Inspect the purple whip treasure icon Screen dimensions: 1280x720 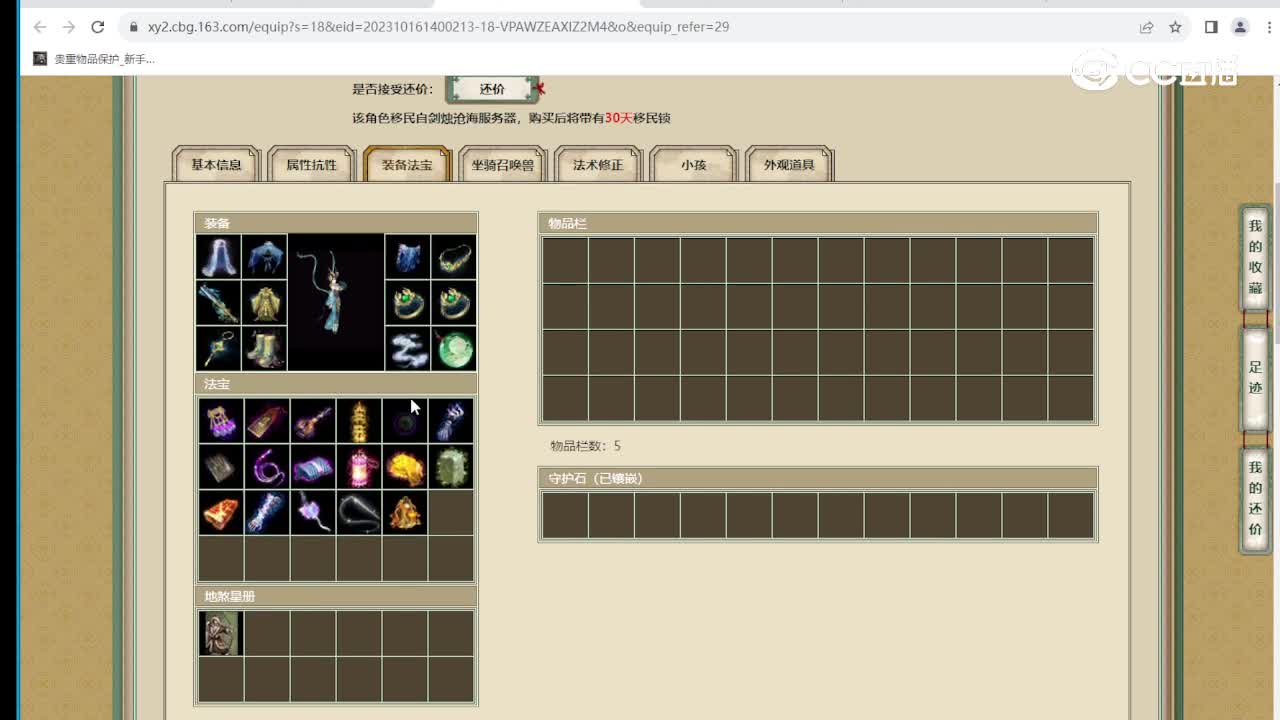(267, 467)
